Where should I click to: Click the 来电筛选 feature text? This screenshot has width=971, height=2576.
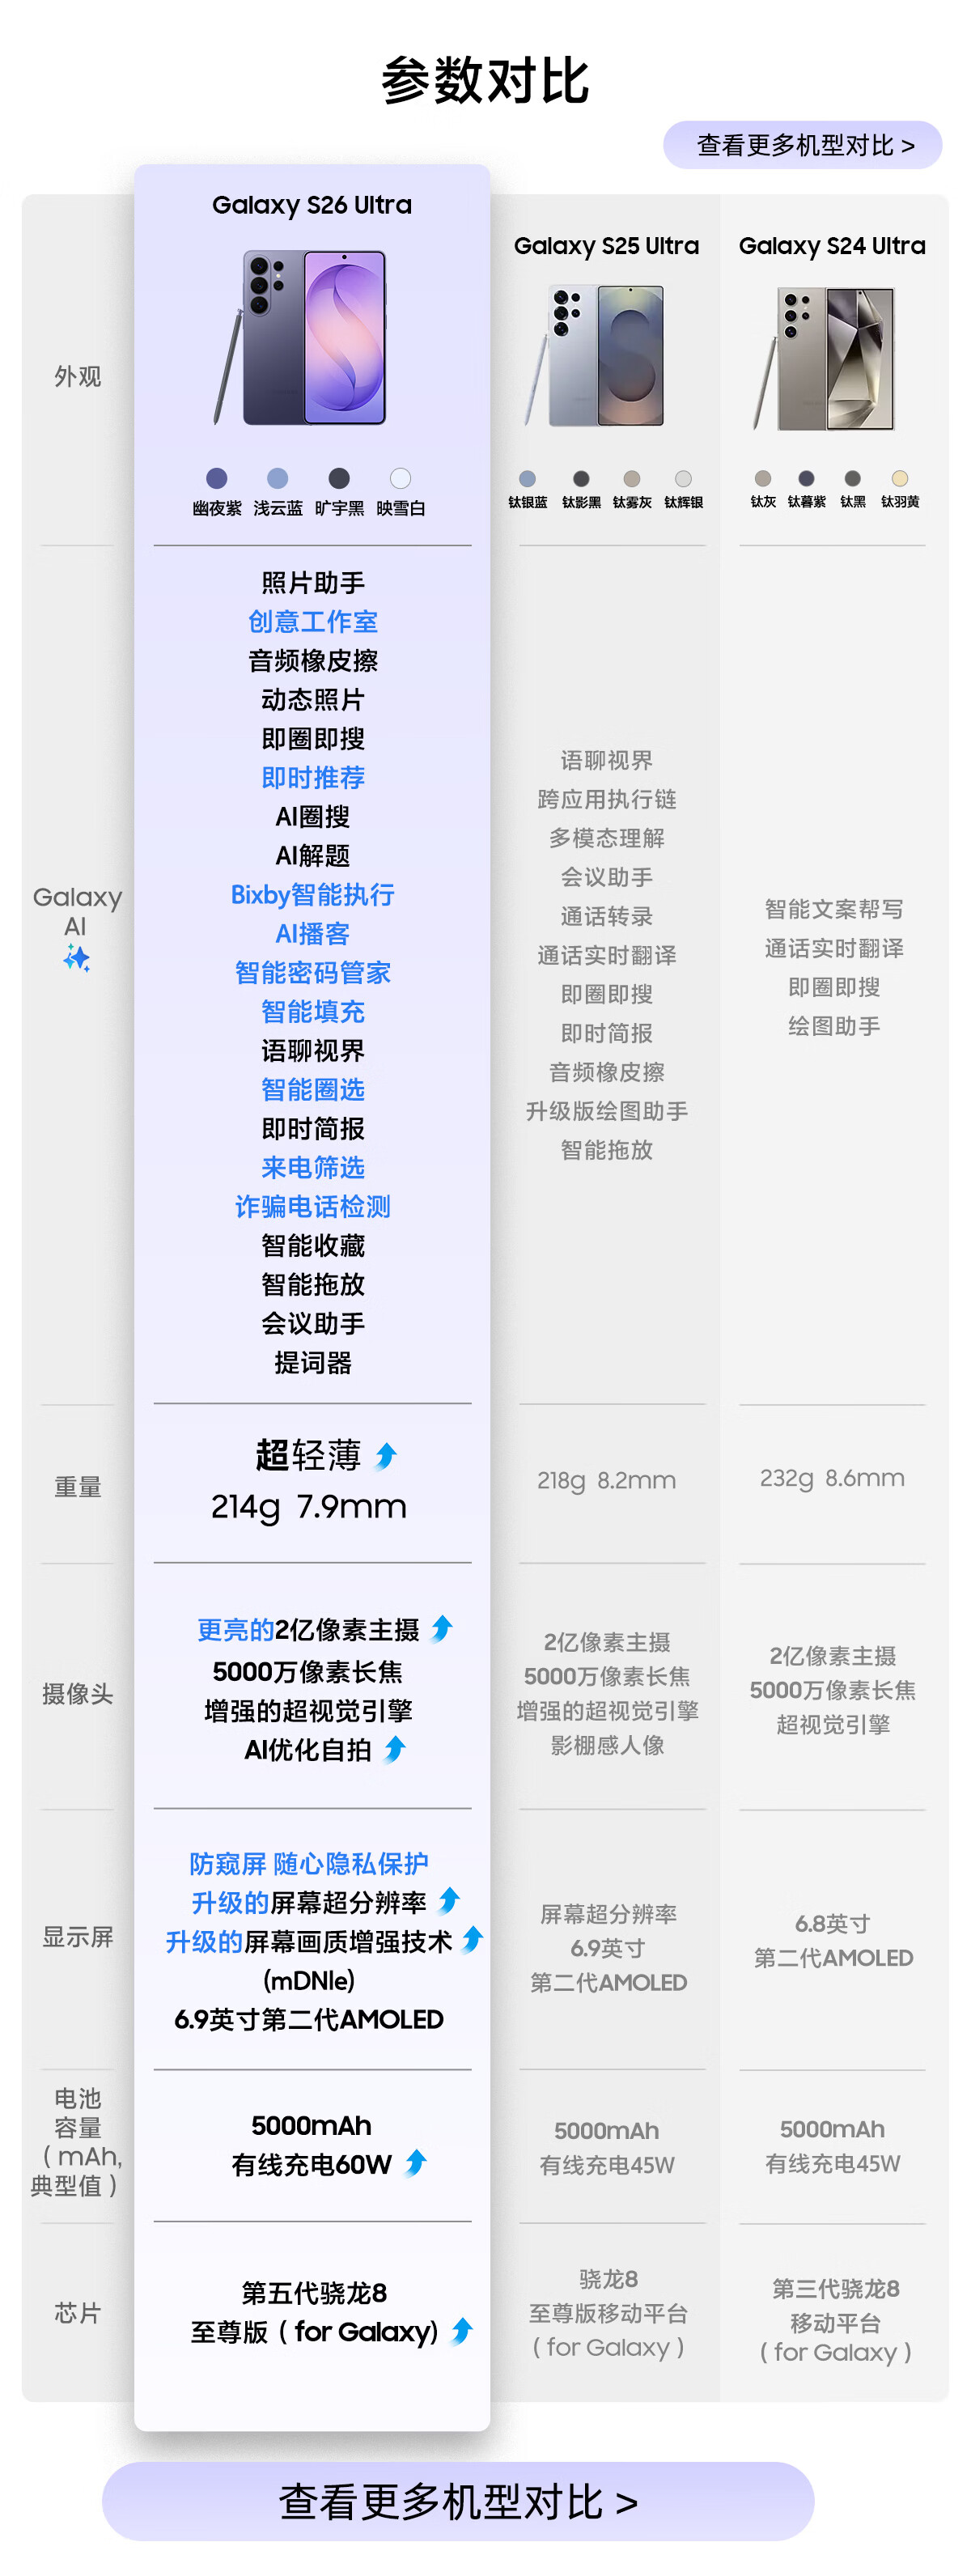[x=313, y=1168]
